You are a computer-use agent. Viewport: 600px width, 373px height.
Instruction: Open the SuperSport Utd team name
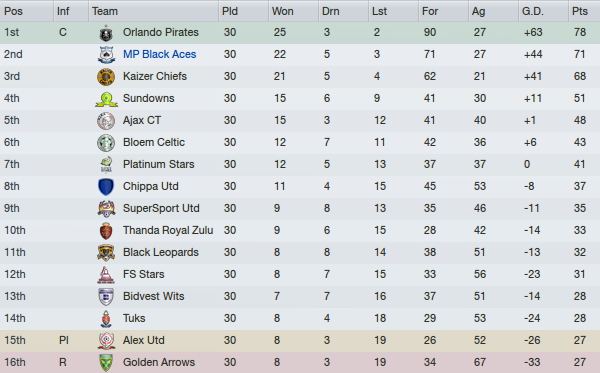pos(161,208)
